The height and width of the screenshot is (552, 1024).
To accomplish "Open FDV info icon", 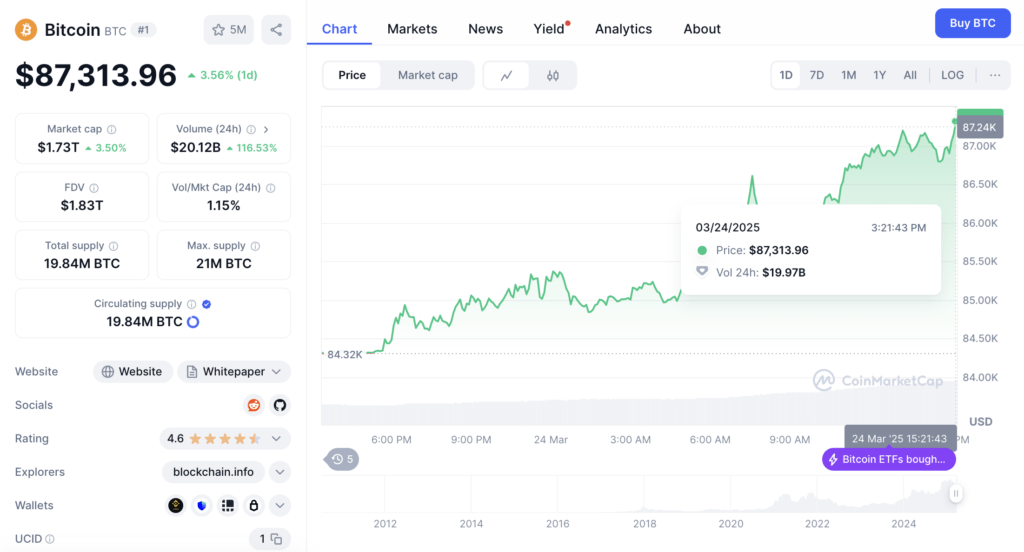I will (x=94, y=187).
